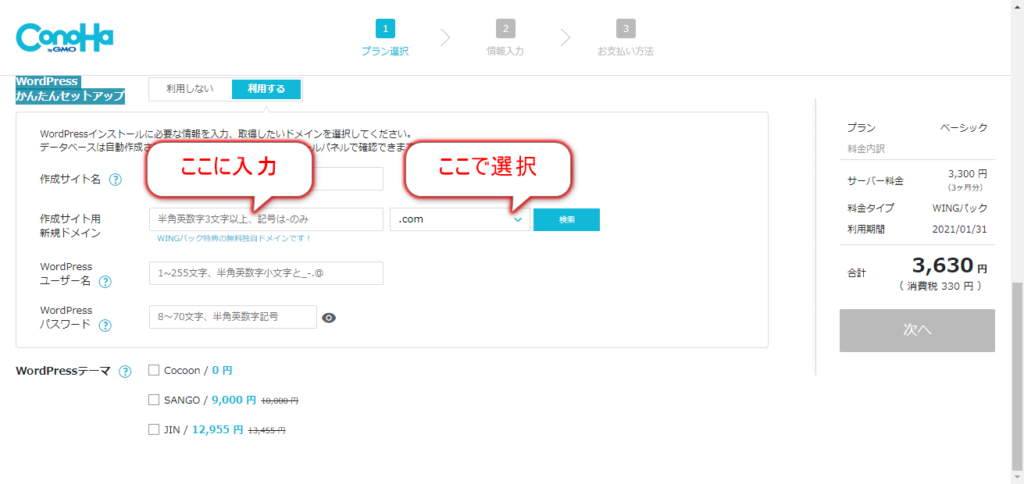
Task: Check the JIN theme checkbox
Action: [x=154, y=429]
